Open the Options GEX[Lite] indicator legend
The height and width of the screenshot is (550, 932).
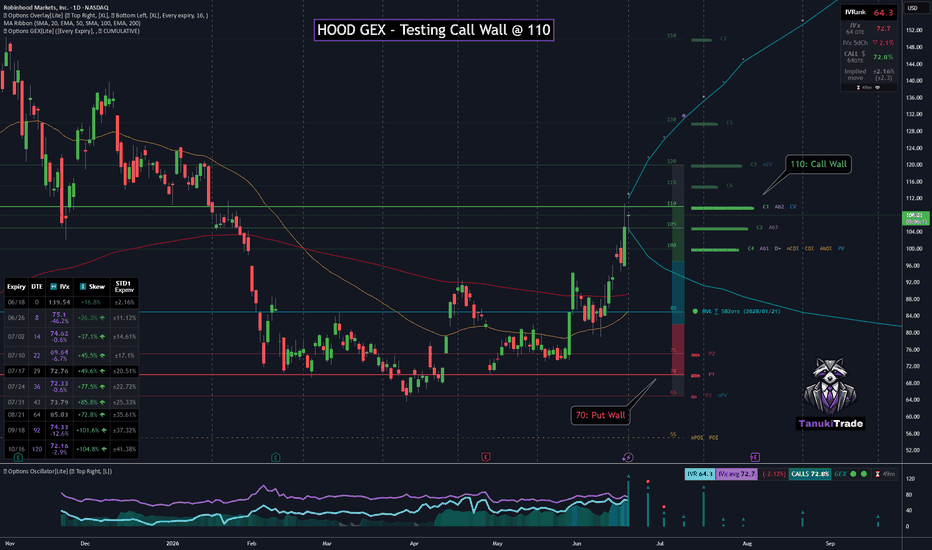(71, 31)
